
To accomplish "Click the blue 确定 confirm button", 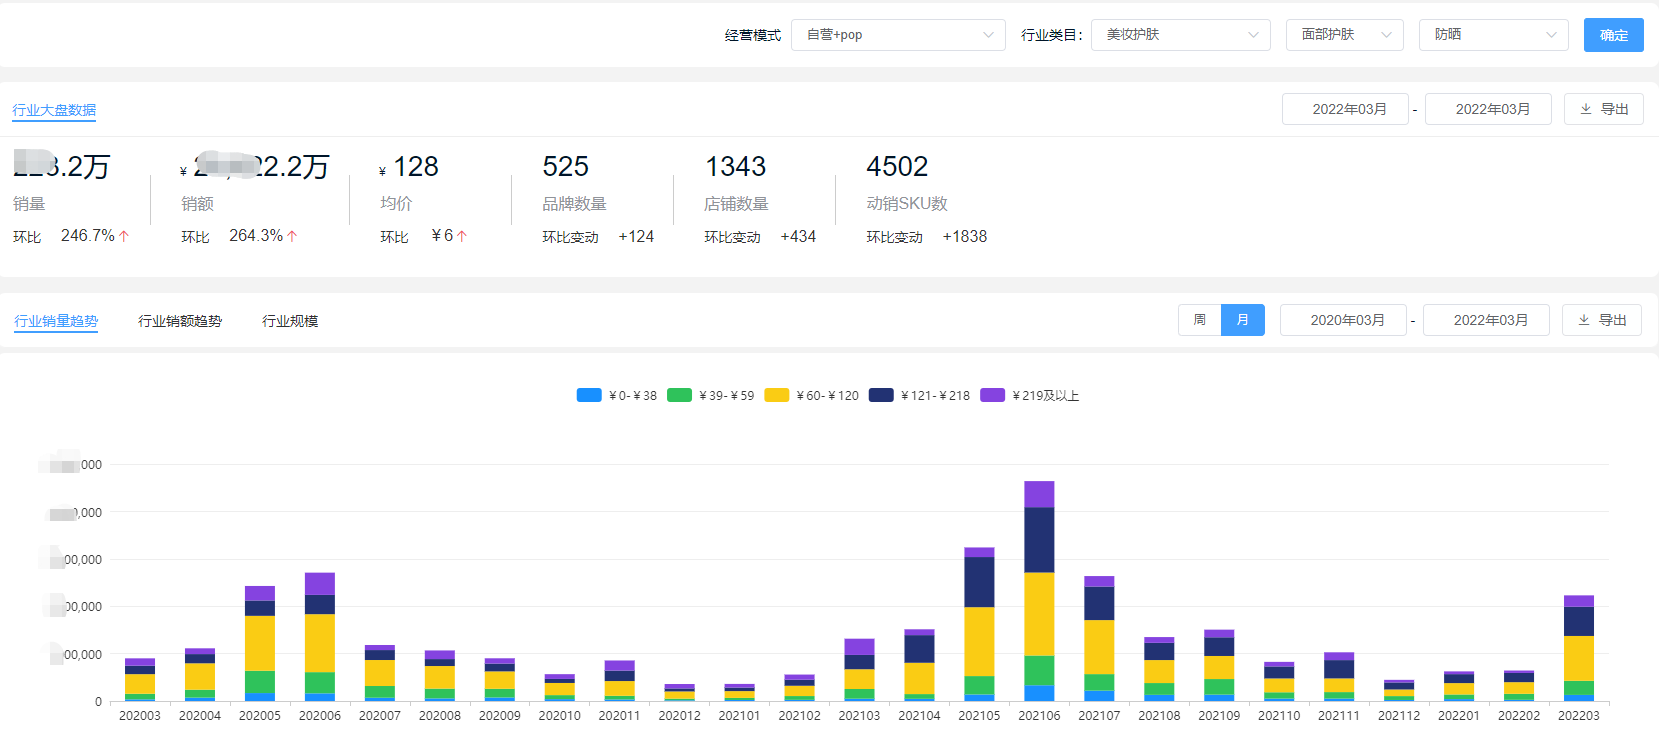I will (x=1613, y=35).
